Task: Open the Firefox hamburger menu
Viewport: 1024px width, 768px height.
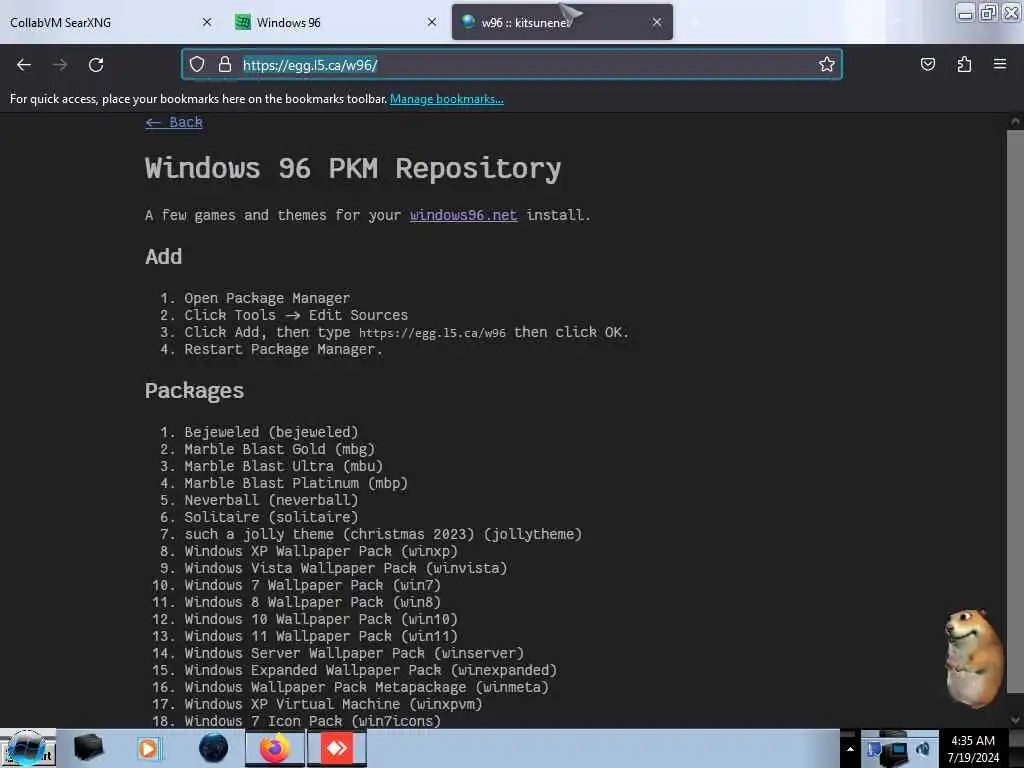Action: (x=999, y=64)
